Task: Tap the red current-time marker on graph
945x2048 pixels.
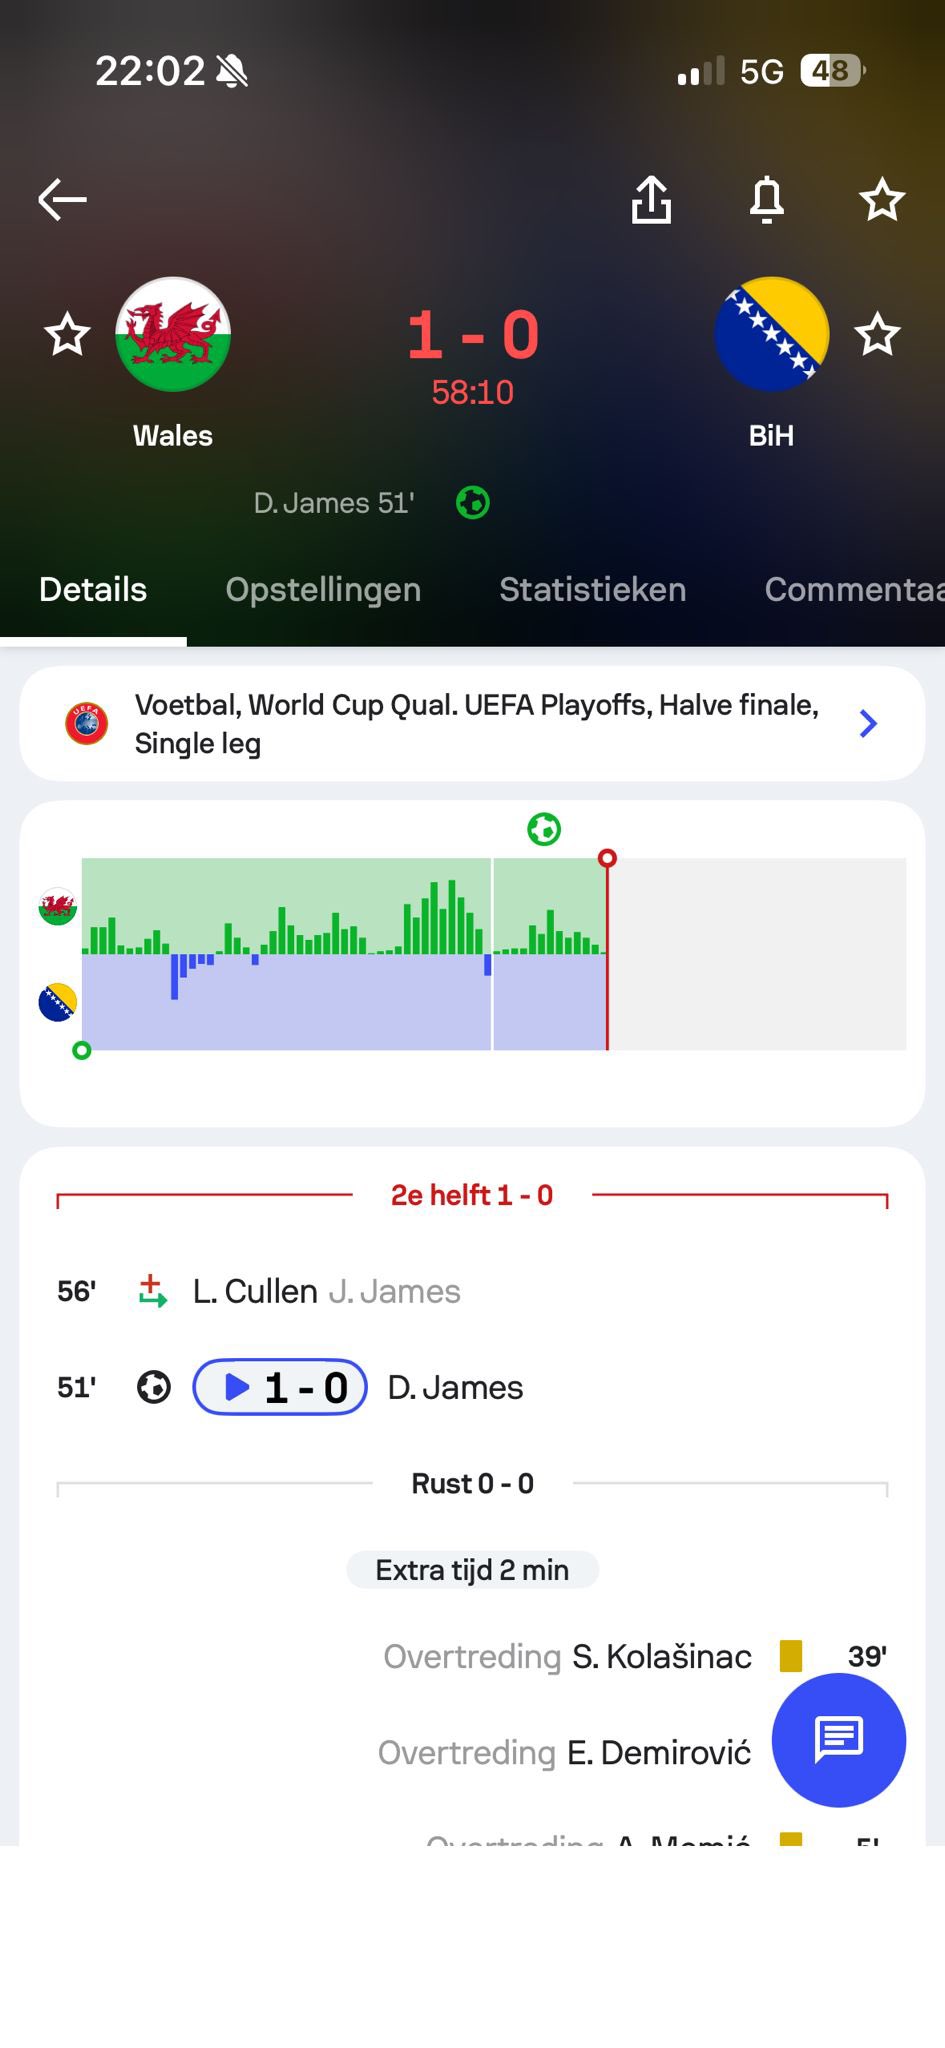Action: coord(607,858)
